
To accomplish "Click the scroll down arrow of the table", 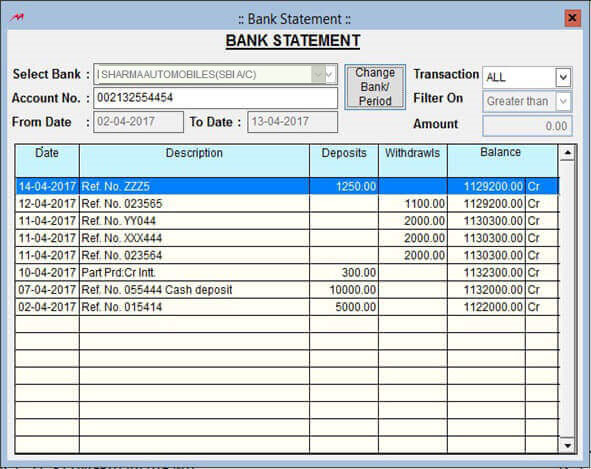I will pyautogui.click(x=567, y=445).
